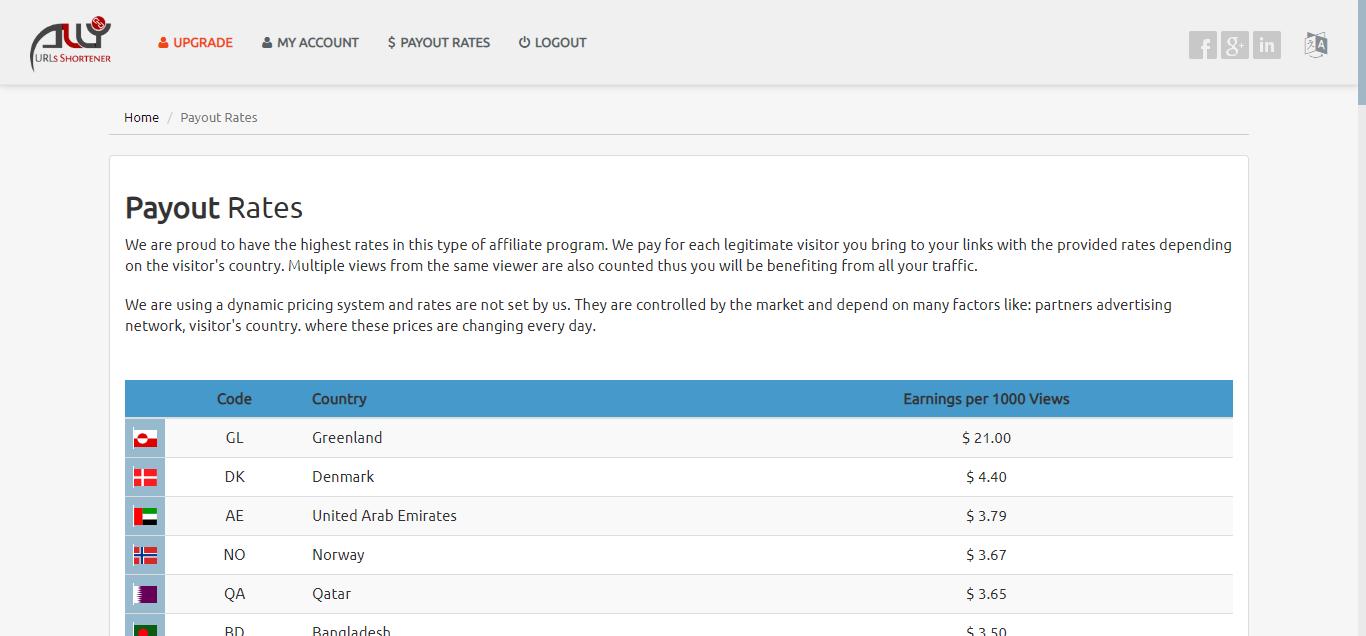Click the Denmark flag icon
The height and width of the screenshot is (636, 1366).
tap(145, 477)
